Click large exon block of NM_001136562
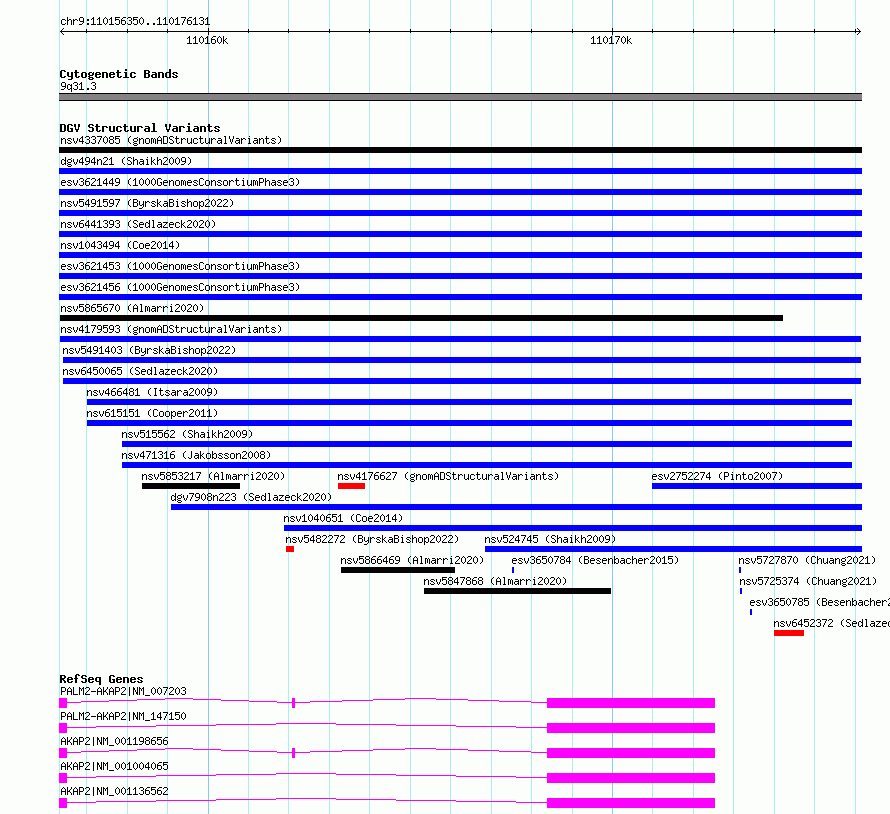This screenshot has height=814, width=890. point(631,803)
